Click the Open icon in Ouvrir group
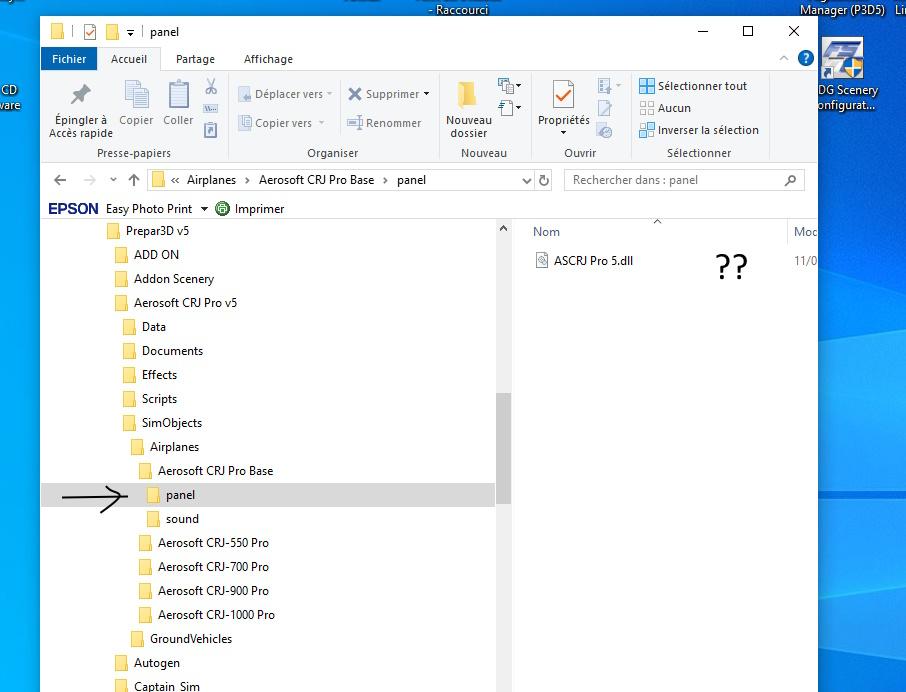This screenshot has width=906, height=692. click(605, 86)
